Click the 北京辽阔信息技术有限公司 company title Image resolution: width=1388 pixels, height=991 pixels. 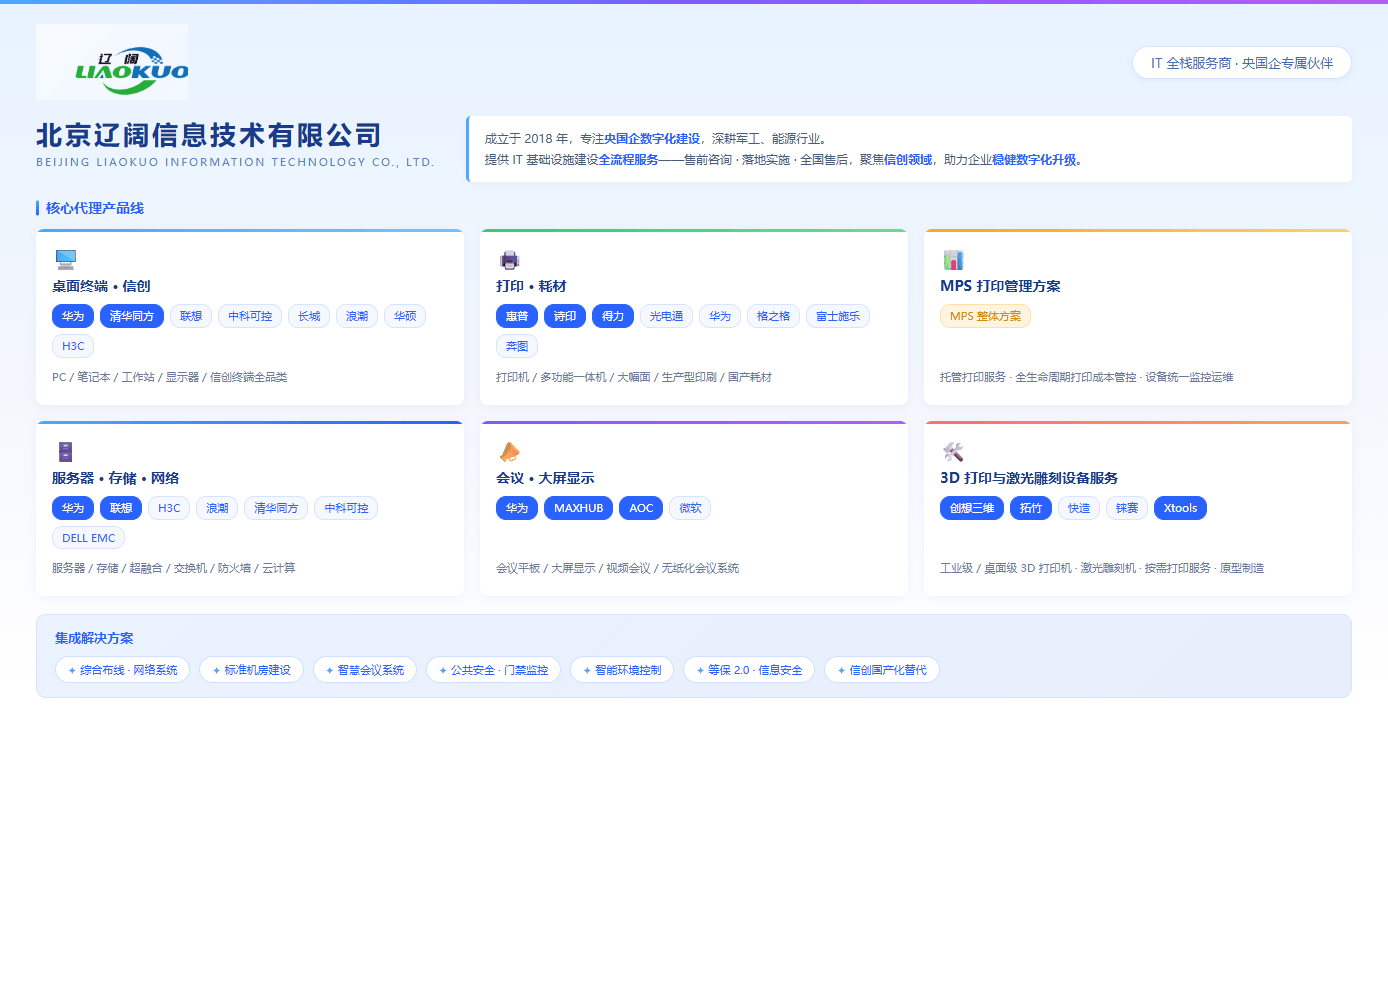point(209,135)
